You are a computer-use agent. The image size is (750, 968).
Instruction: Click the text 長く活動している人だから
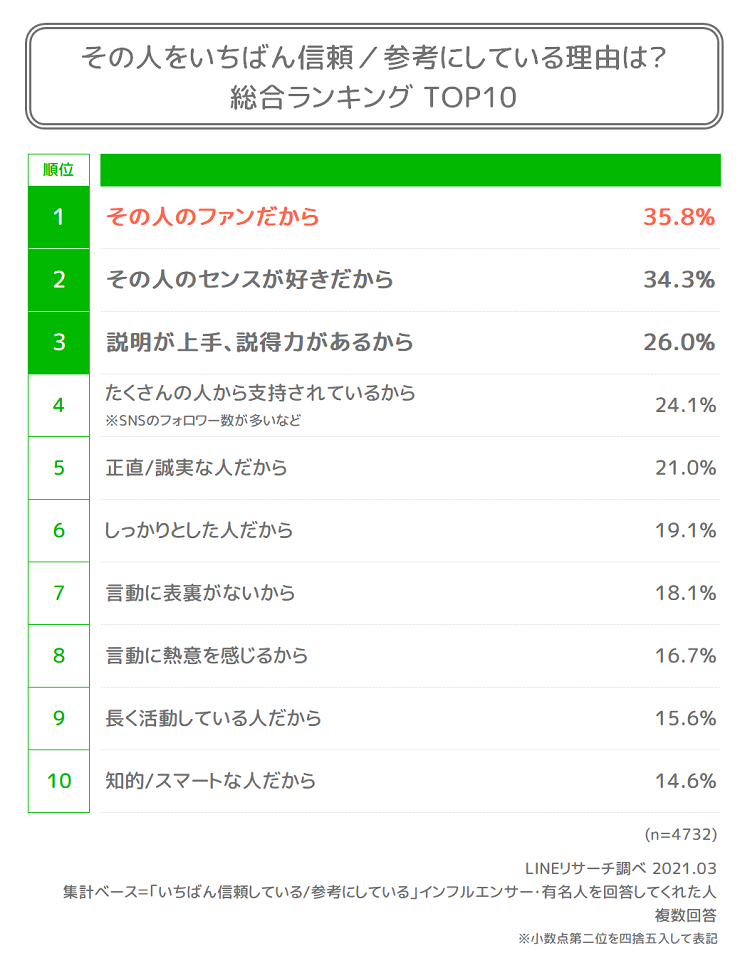pyautogui.click(x=213, y=718)
